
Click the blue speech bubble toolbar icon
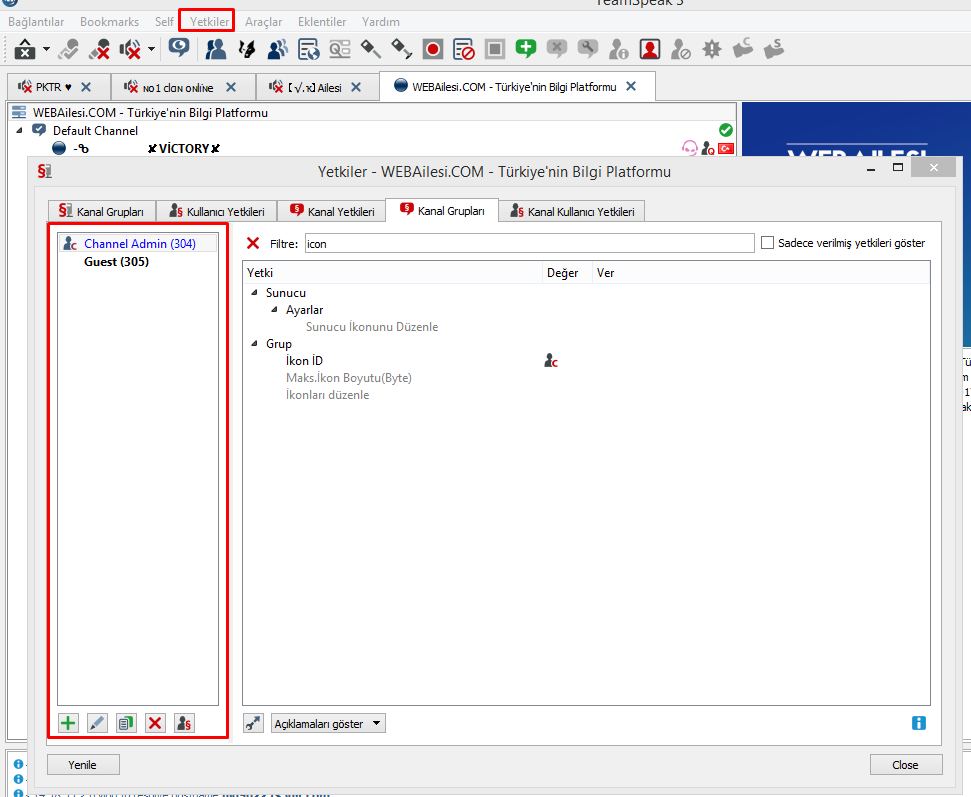(x=179, y=48)
